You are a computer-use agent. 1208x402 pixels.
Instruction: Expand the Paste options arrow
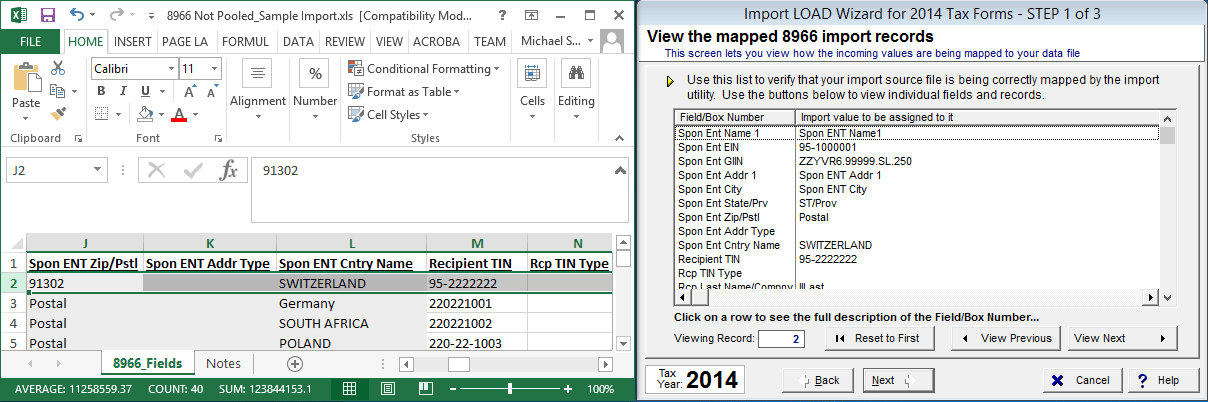click(26, 116)
